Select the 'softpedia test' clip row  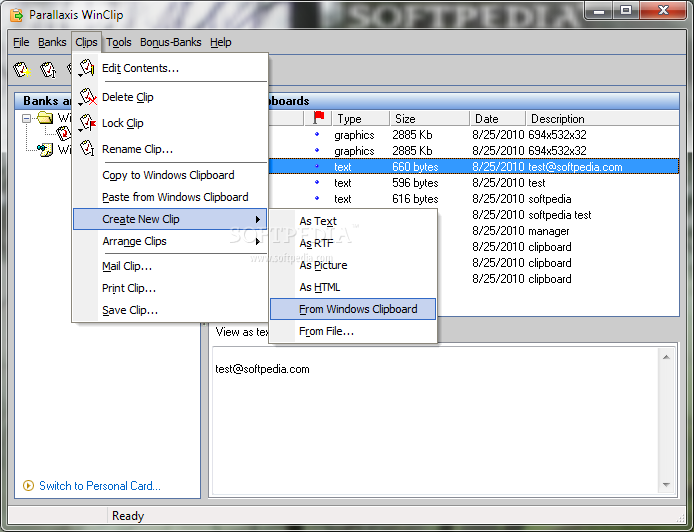(558, 215)
